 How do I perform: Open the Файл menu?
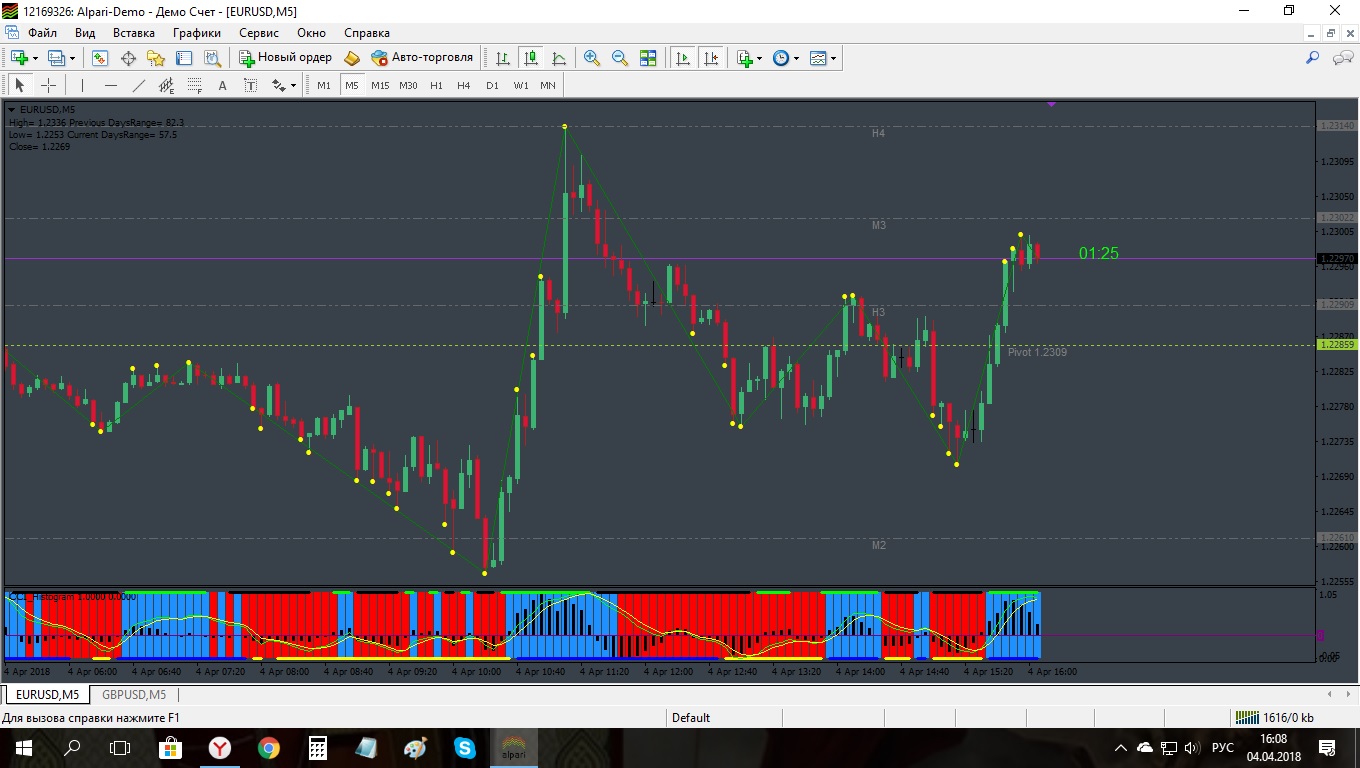pyautogui.click(x=43, y=33)
